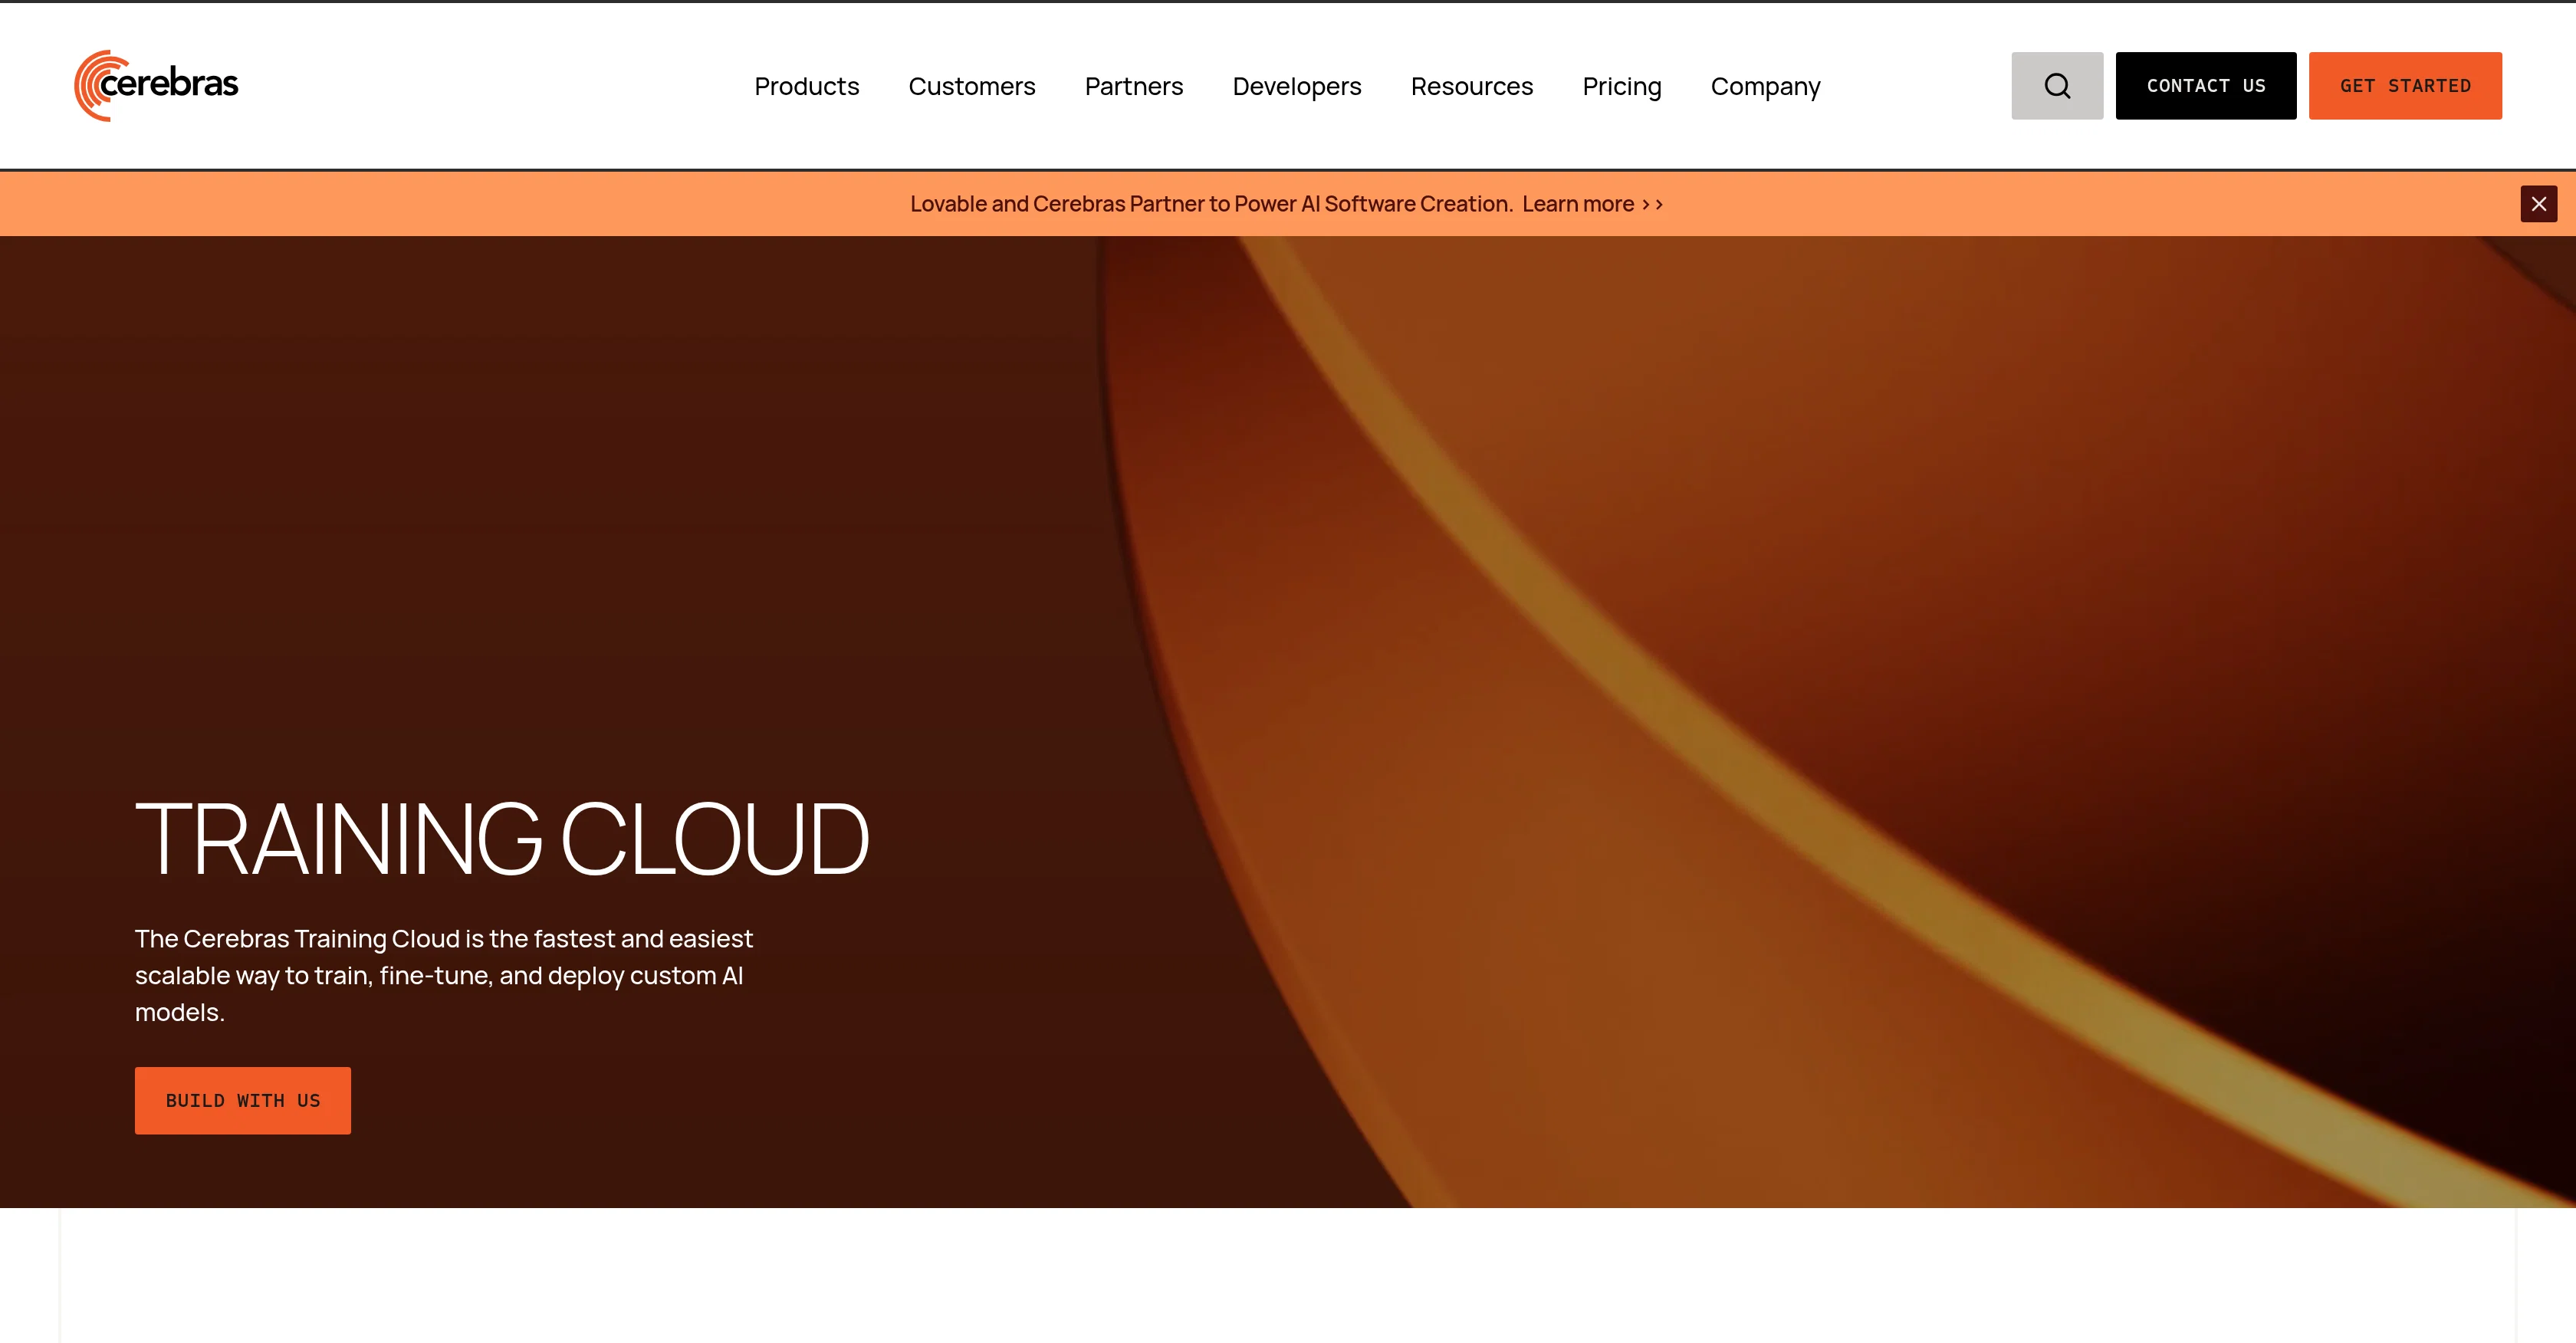Open the site search magnifier icon

tap(2057, 86)
